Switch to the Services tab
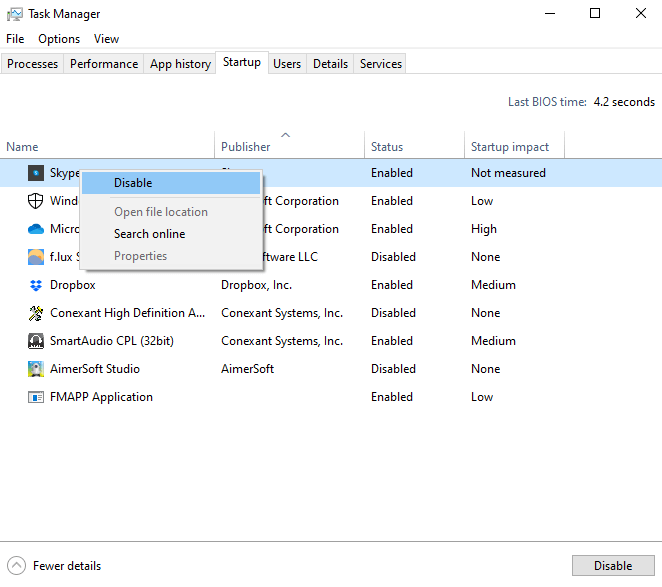Image resolution: width=662 pixels, height=587 pixels. (x=381, y=64)
